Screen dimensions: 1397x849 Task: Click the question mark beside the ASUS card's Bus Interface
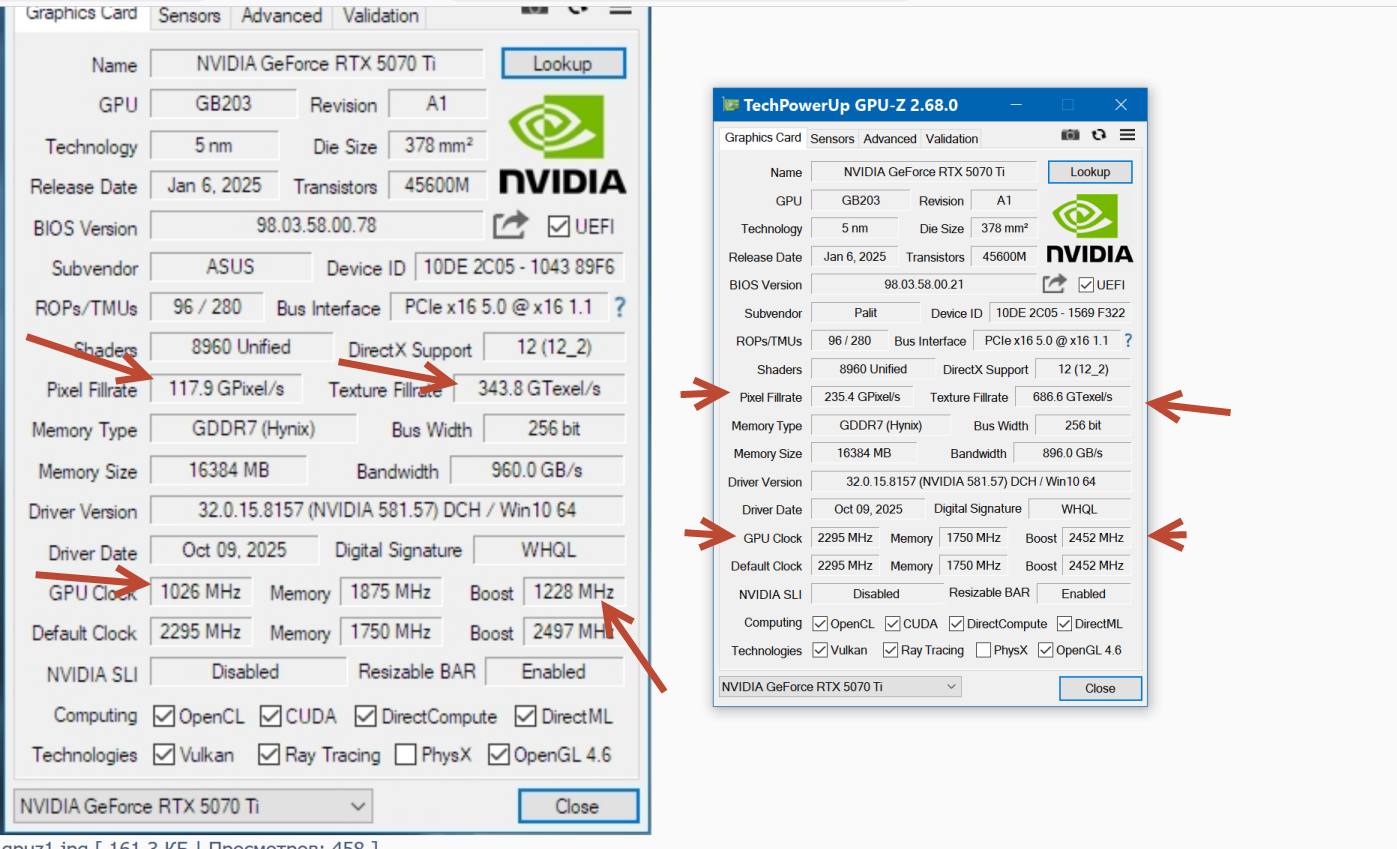pyautogui.click(x=620, y=307)
